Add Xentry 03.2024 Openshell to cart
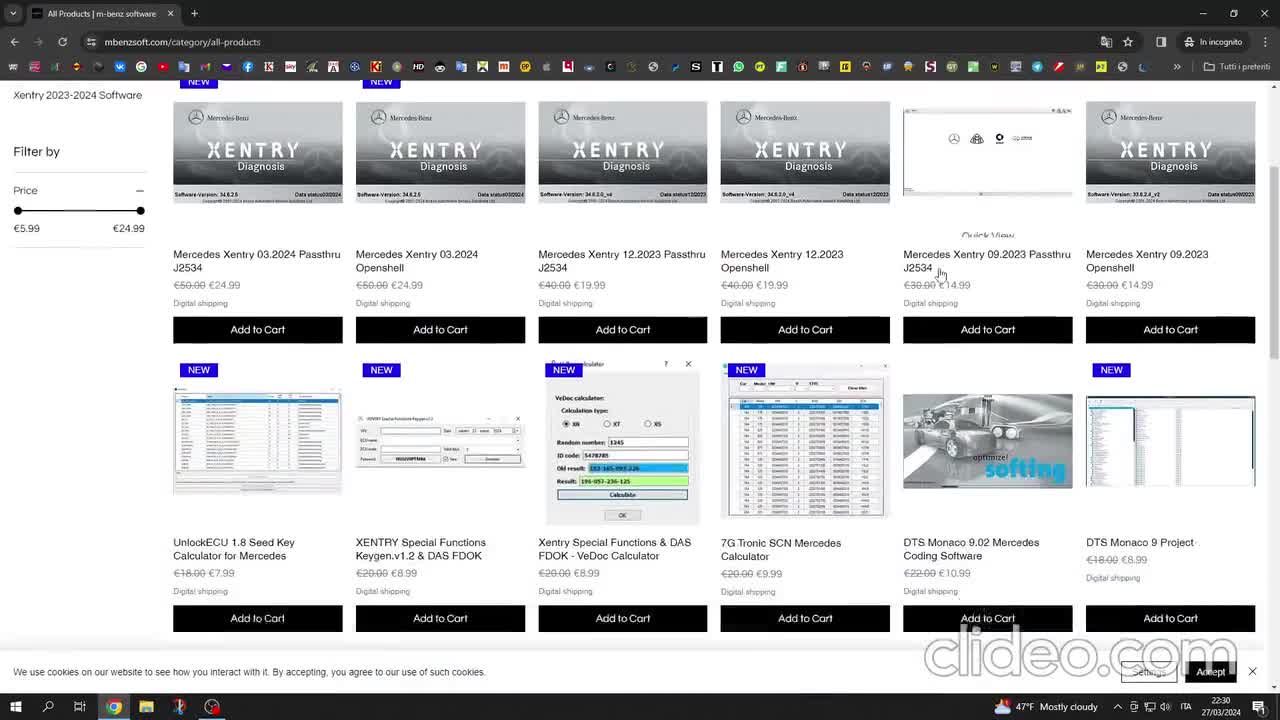 pos(440,330)
